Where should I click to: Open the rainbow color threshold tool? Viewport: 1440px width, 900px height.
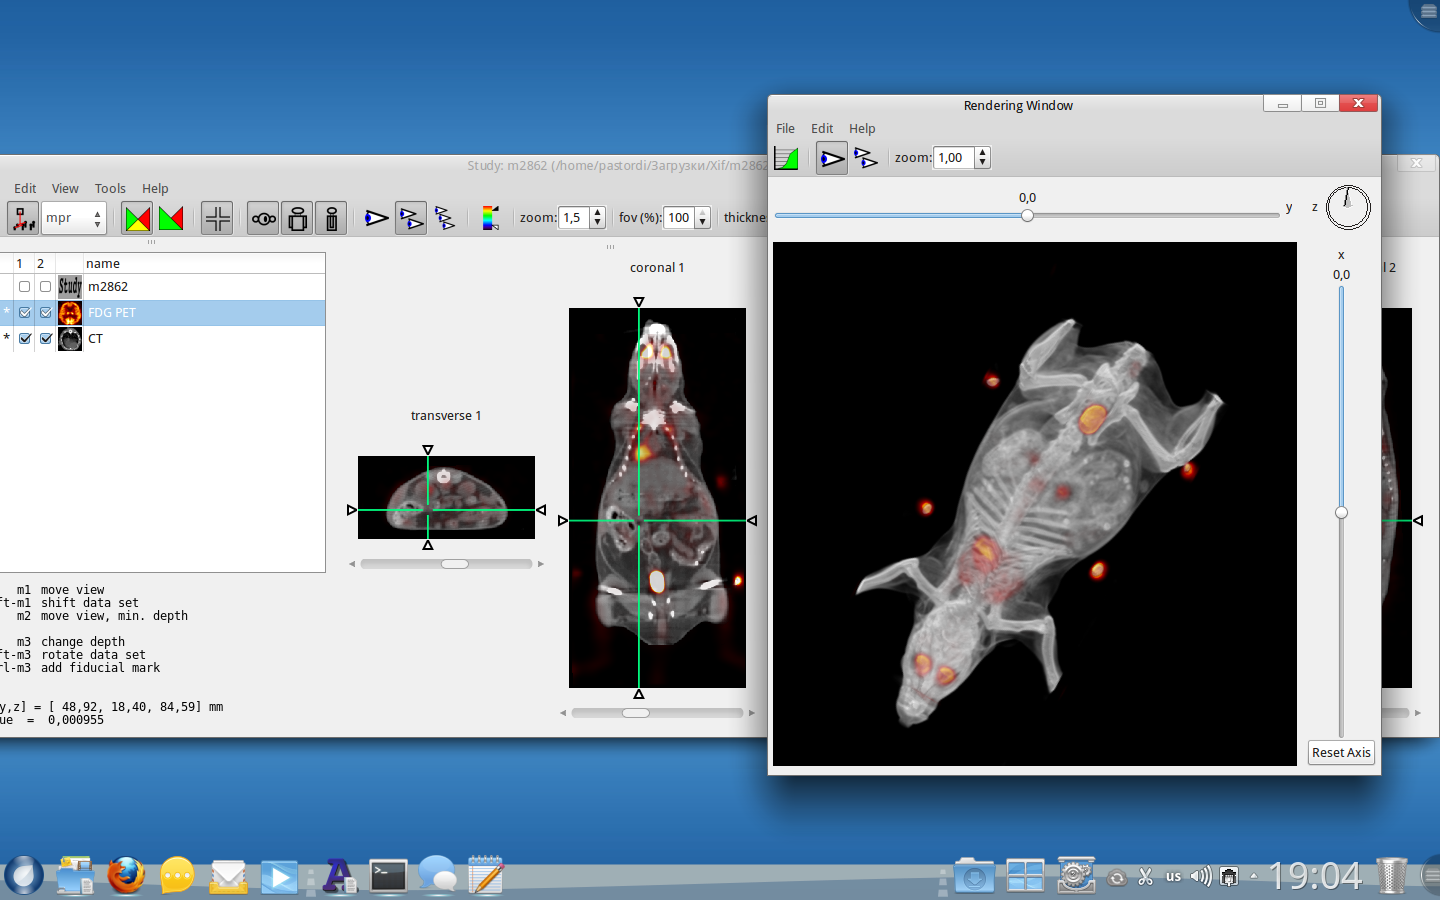490,218
